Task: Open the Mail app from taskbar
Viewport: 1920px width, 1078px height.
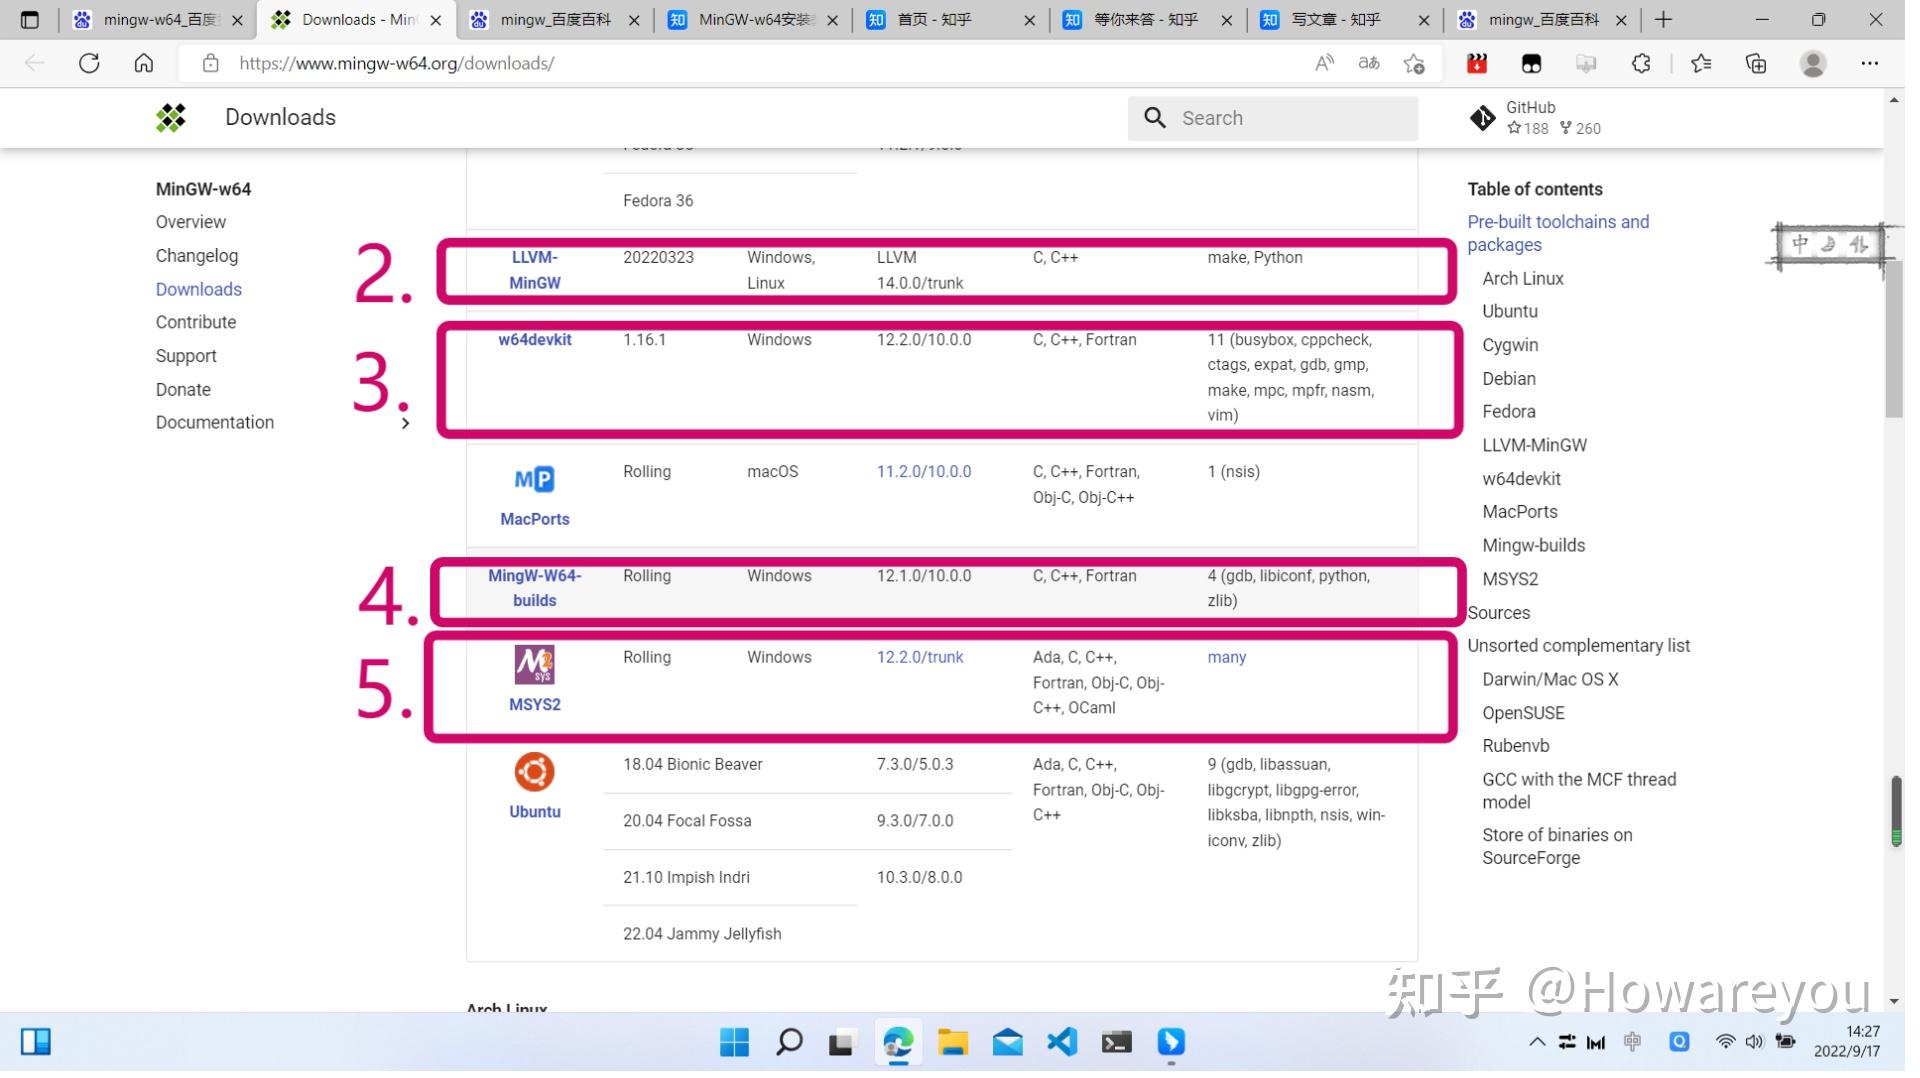Action: [1007, 1042]
